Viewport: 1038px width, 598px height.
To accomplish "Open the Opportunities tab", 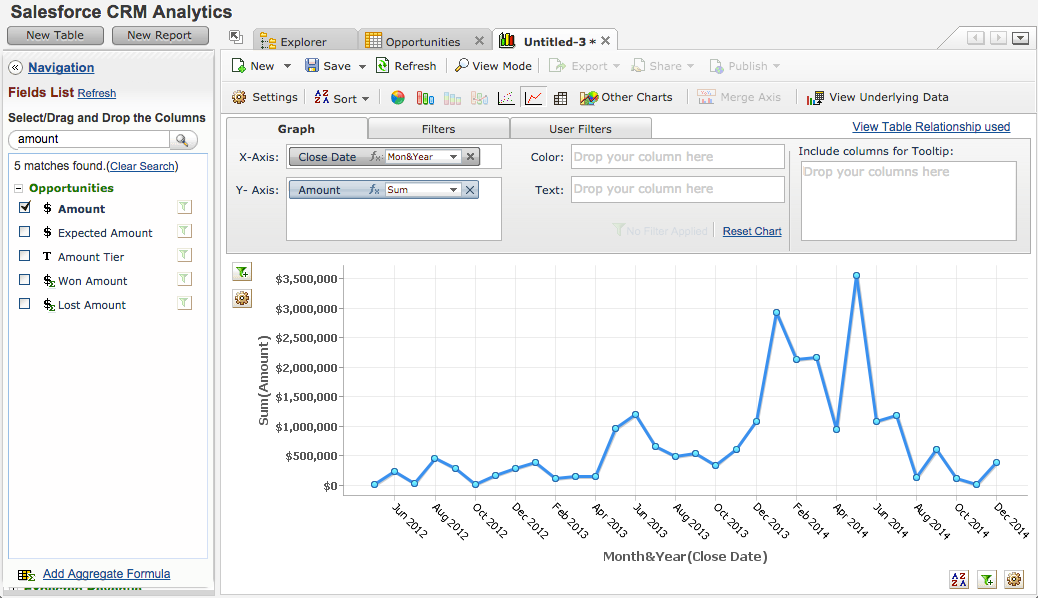I will [x=422, y=42].
